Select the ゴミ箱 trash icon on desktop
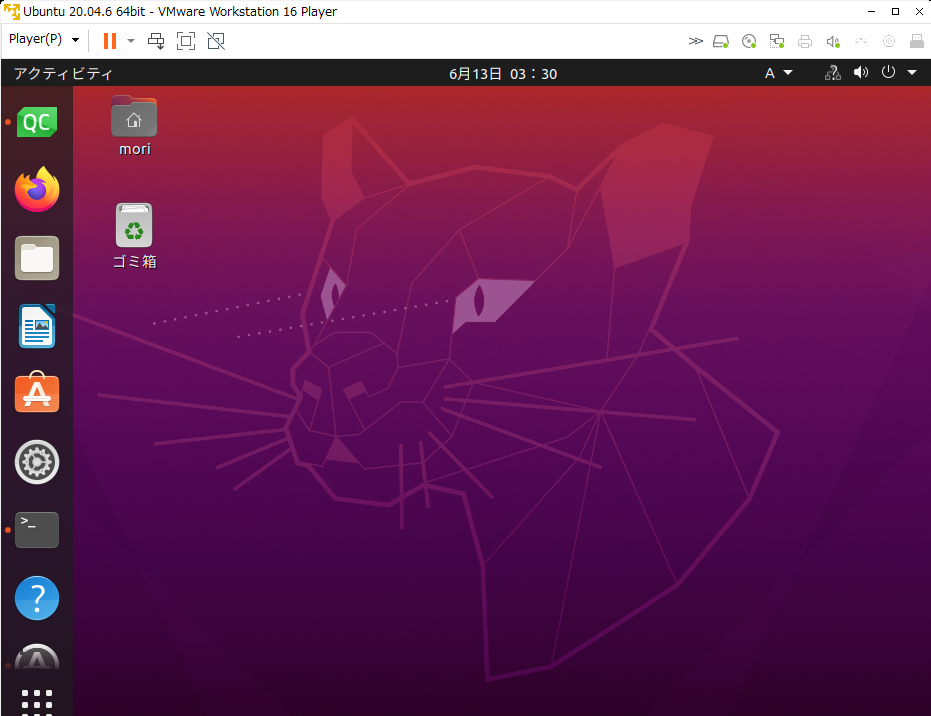This screenshot has height=716, width=931. (x=134, y=236)
